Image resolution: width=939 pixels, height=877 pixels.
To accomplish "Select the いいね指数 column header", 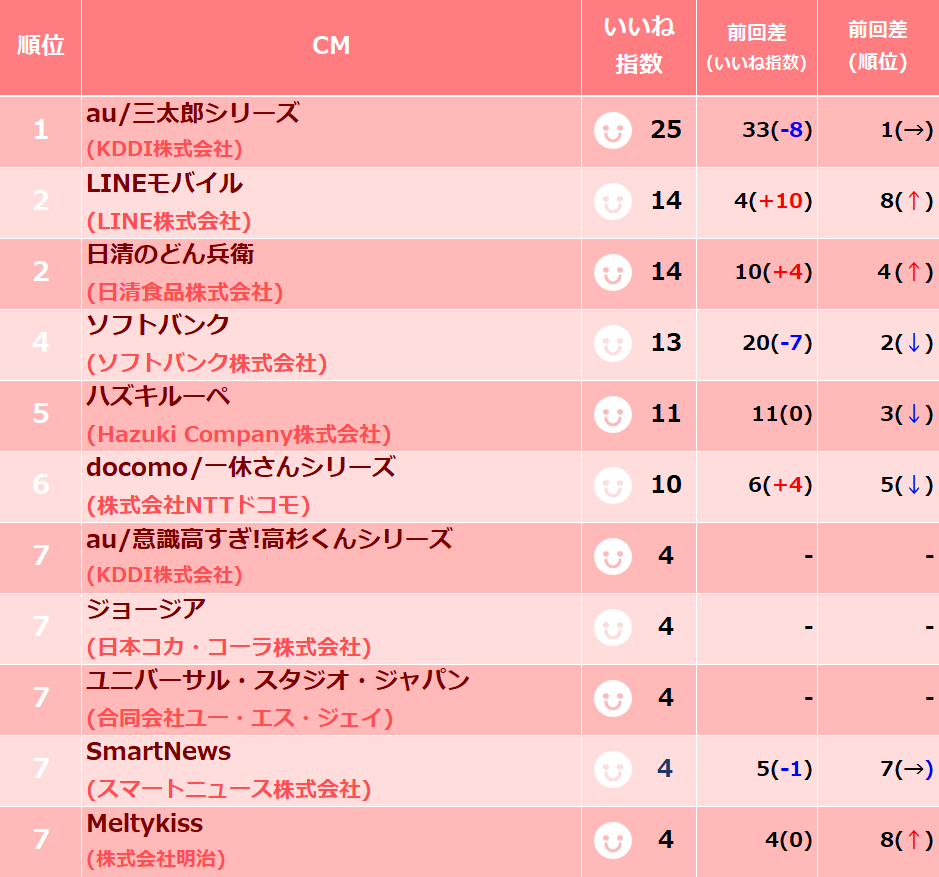I will point(638,46).
